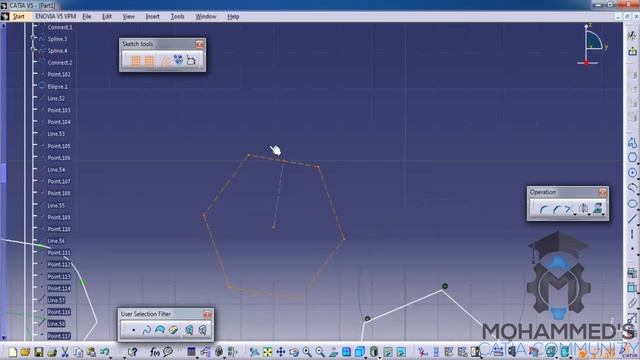Select Line.52 in the specification tree

pos(56,99)
